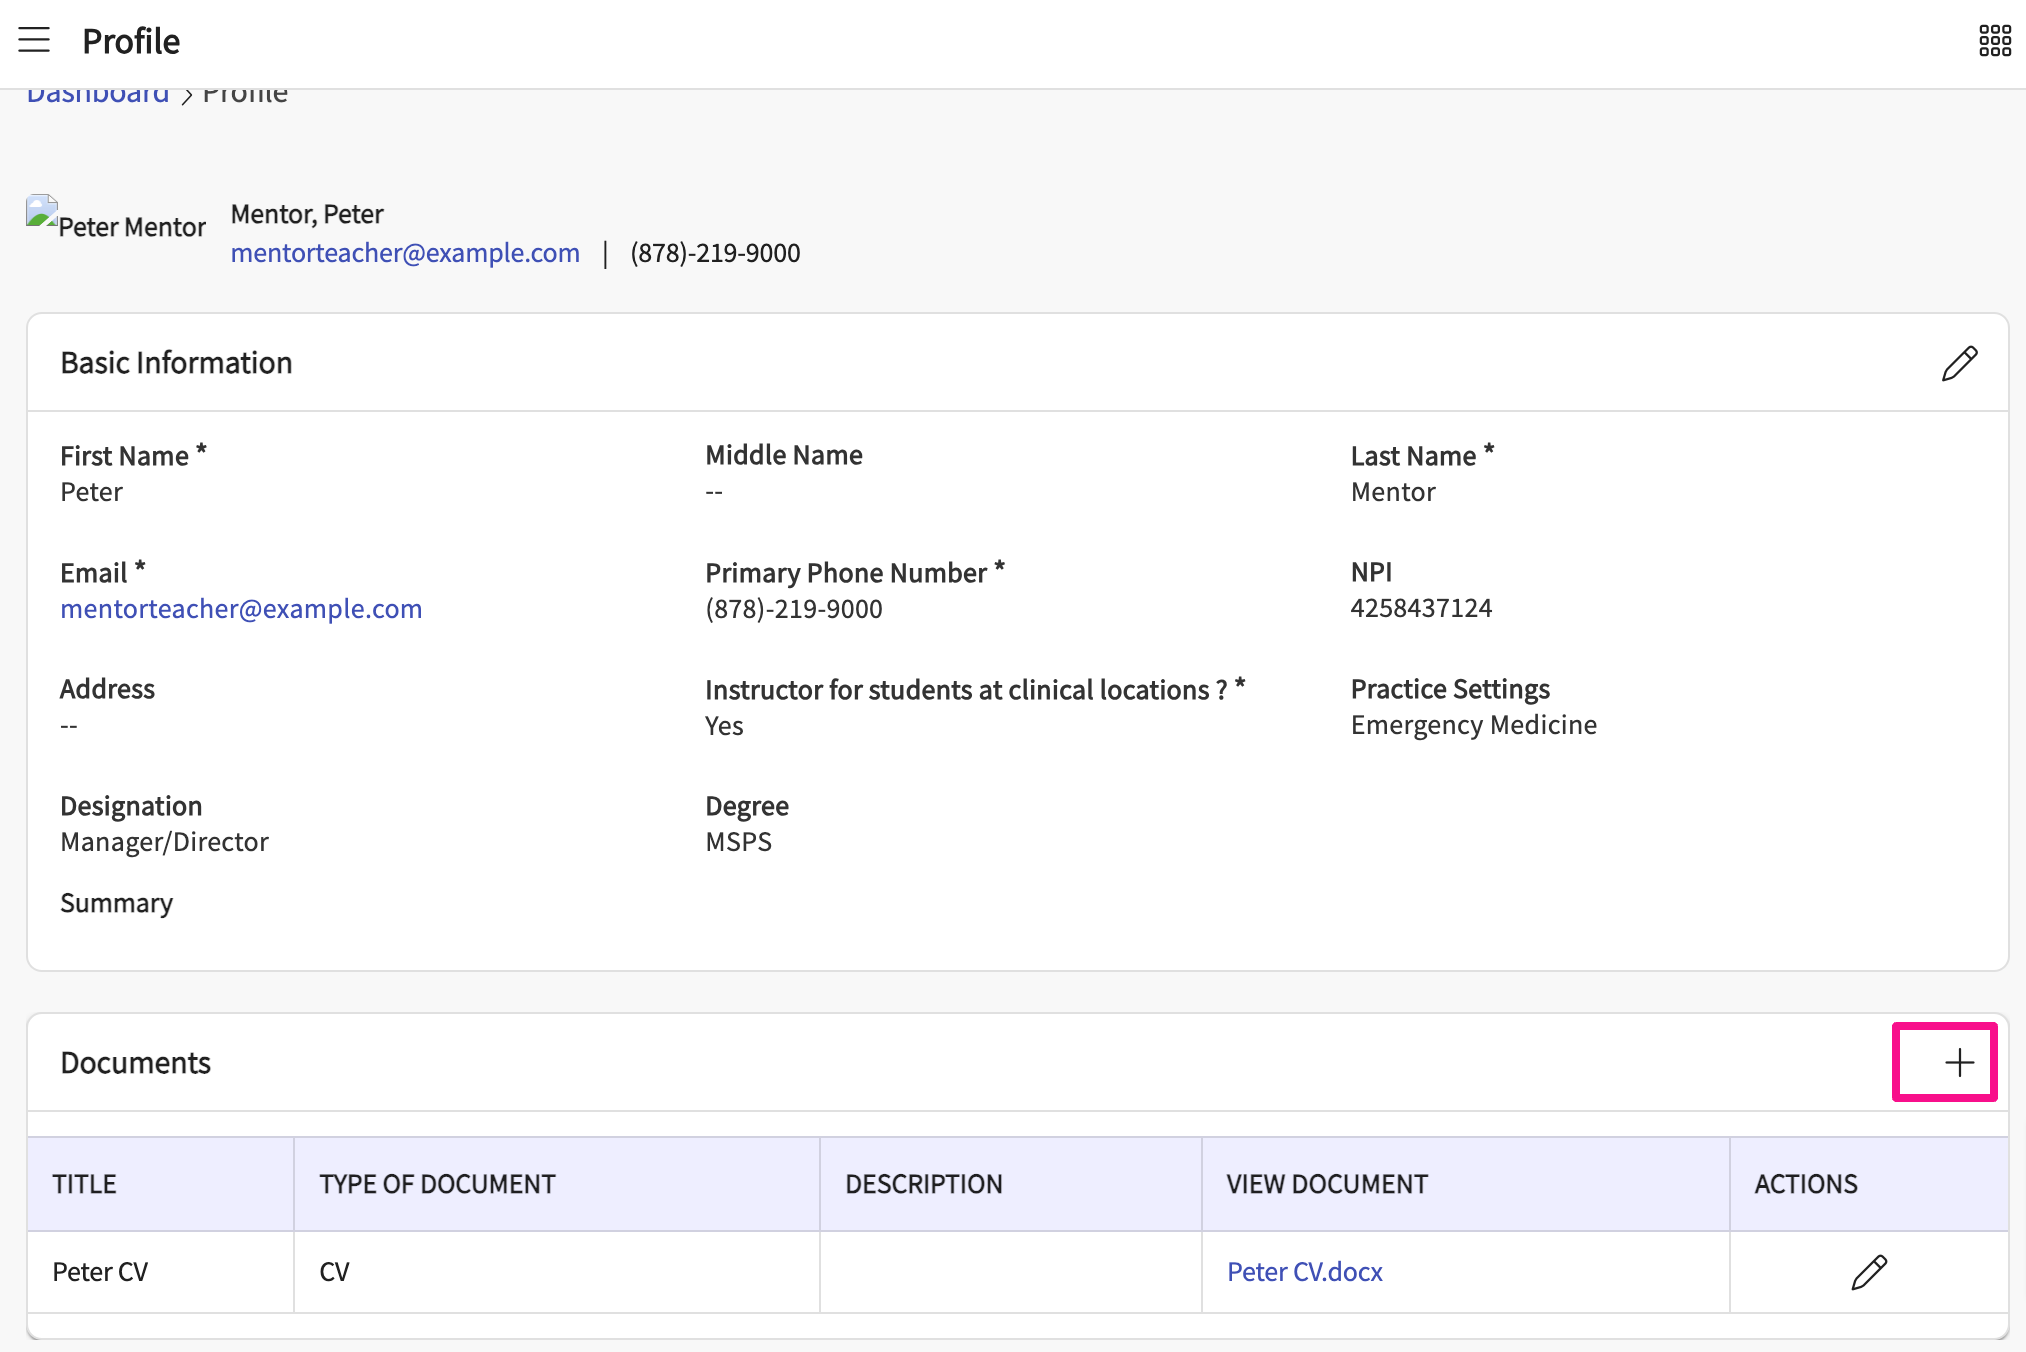The width and height of the screenshot is (2026, 1352).
Task: Open Peter CV.docx document link
Action: point(1304,1272)
